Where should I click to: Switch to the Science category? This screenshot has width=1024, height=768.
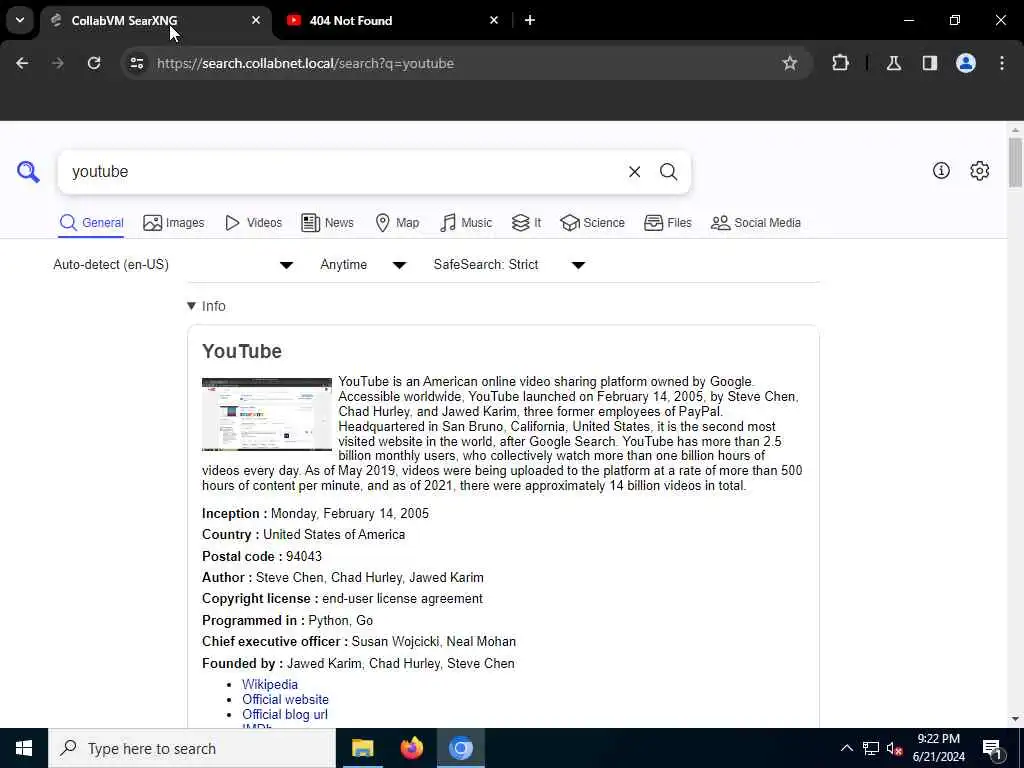coord(592,223)
